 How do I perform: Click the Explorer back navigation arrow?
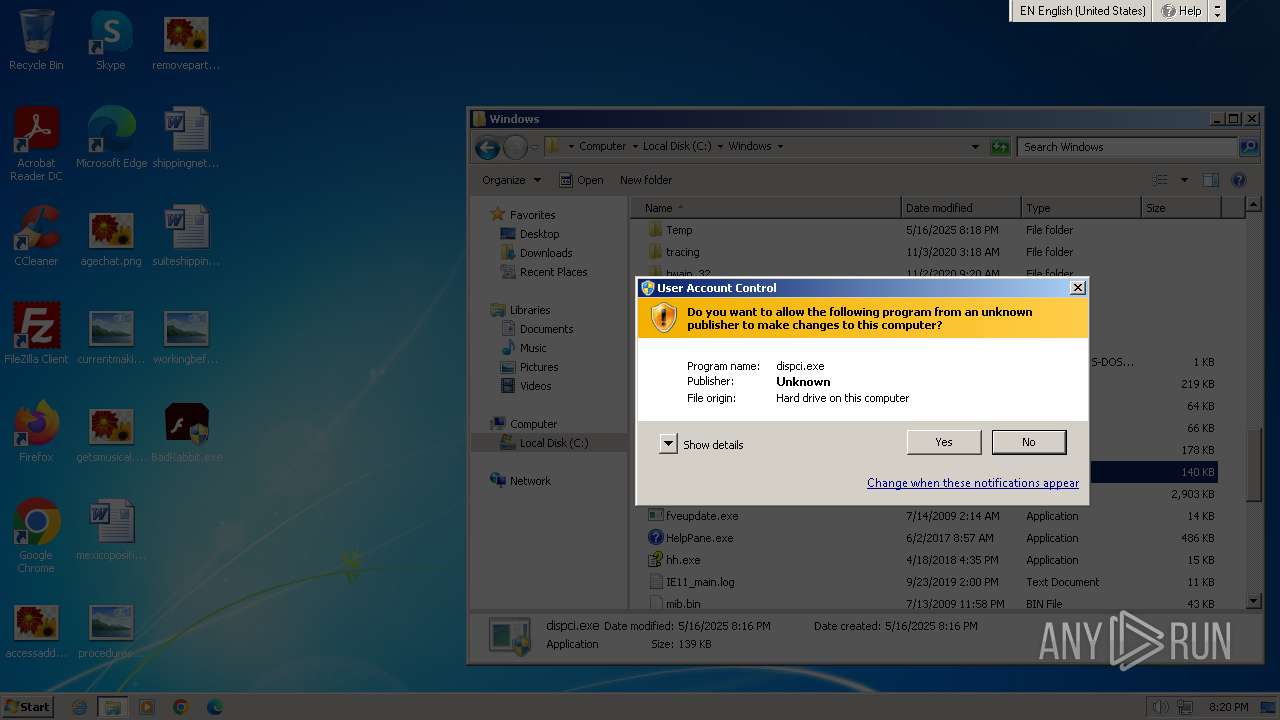[487, 148]
